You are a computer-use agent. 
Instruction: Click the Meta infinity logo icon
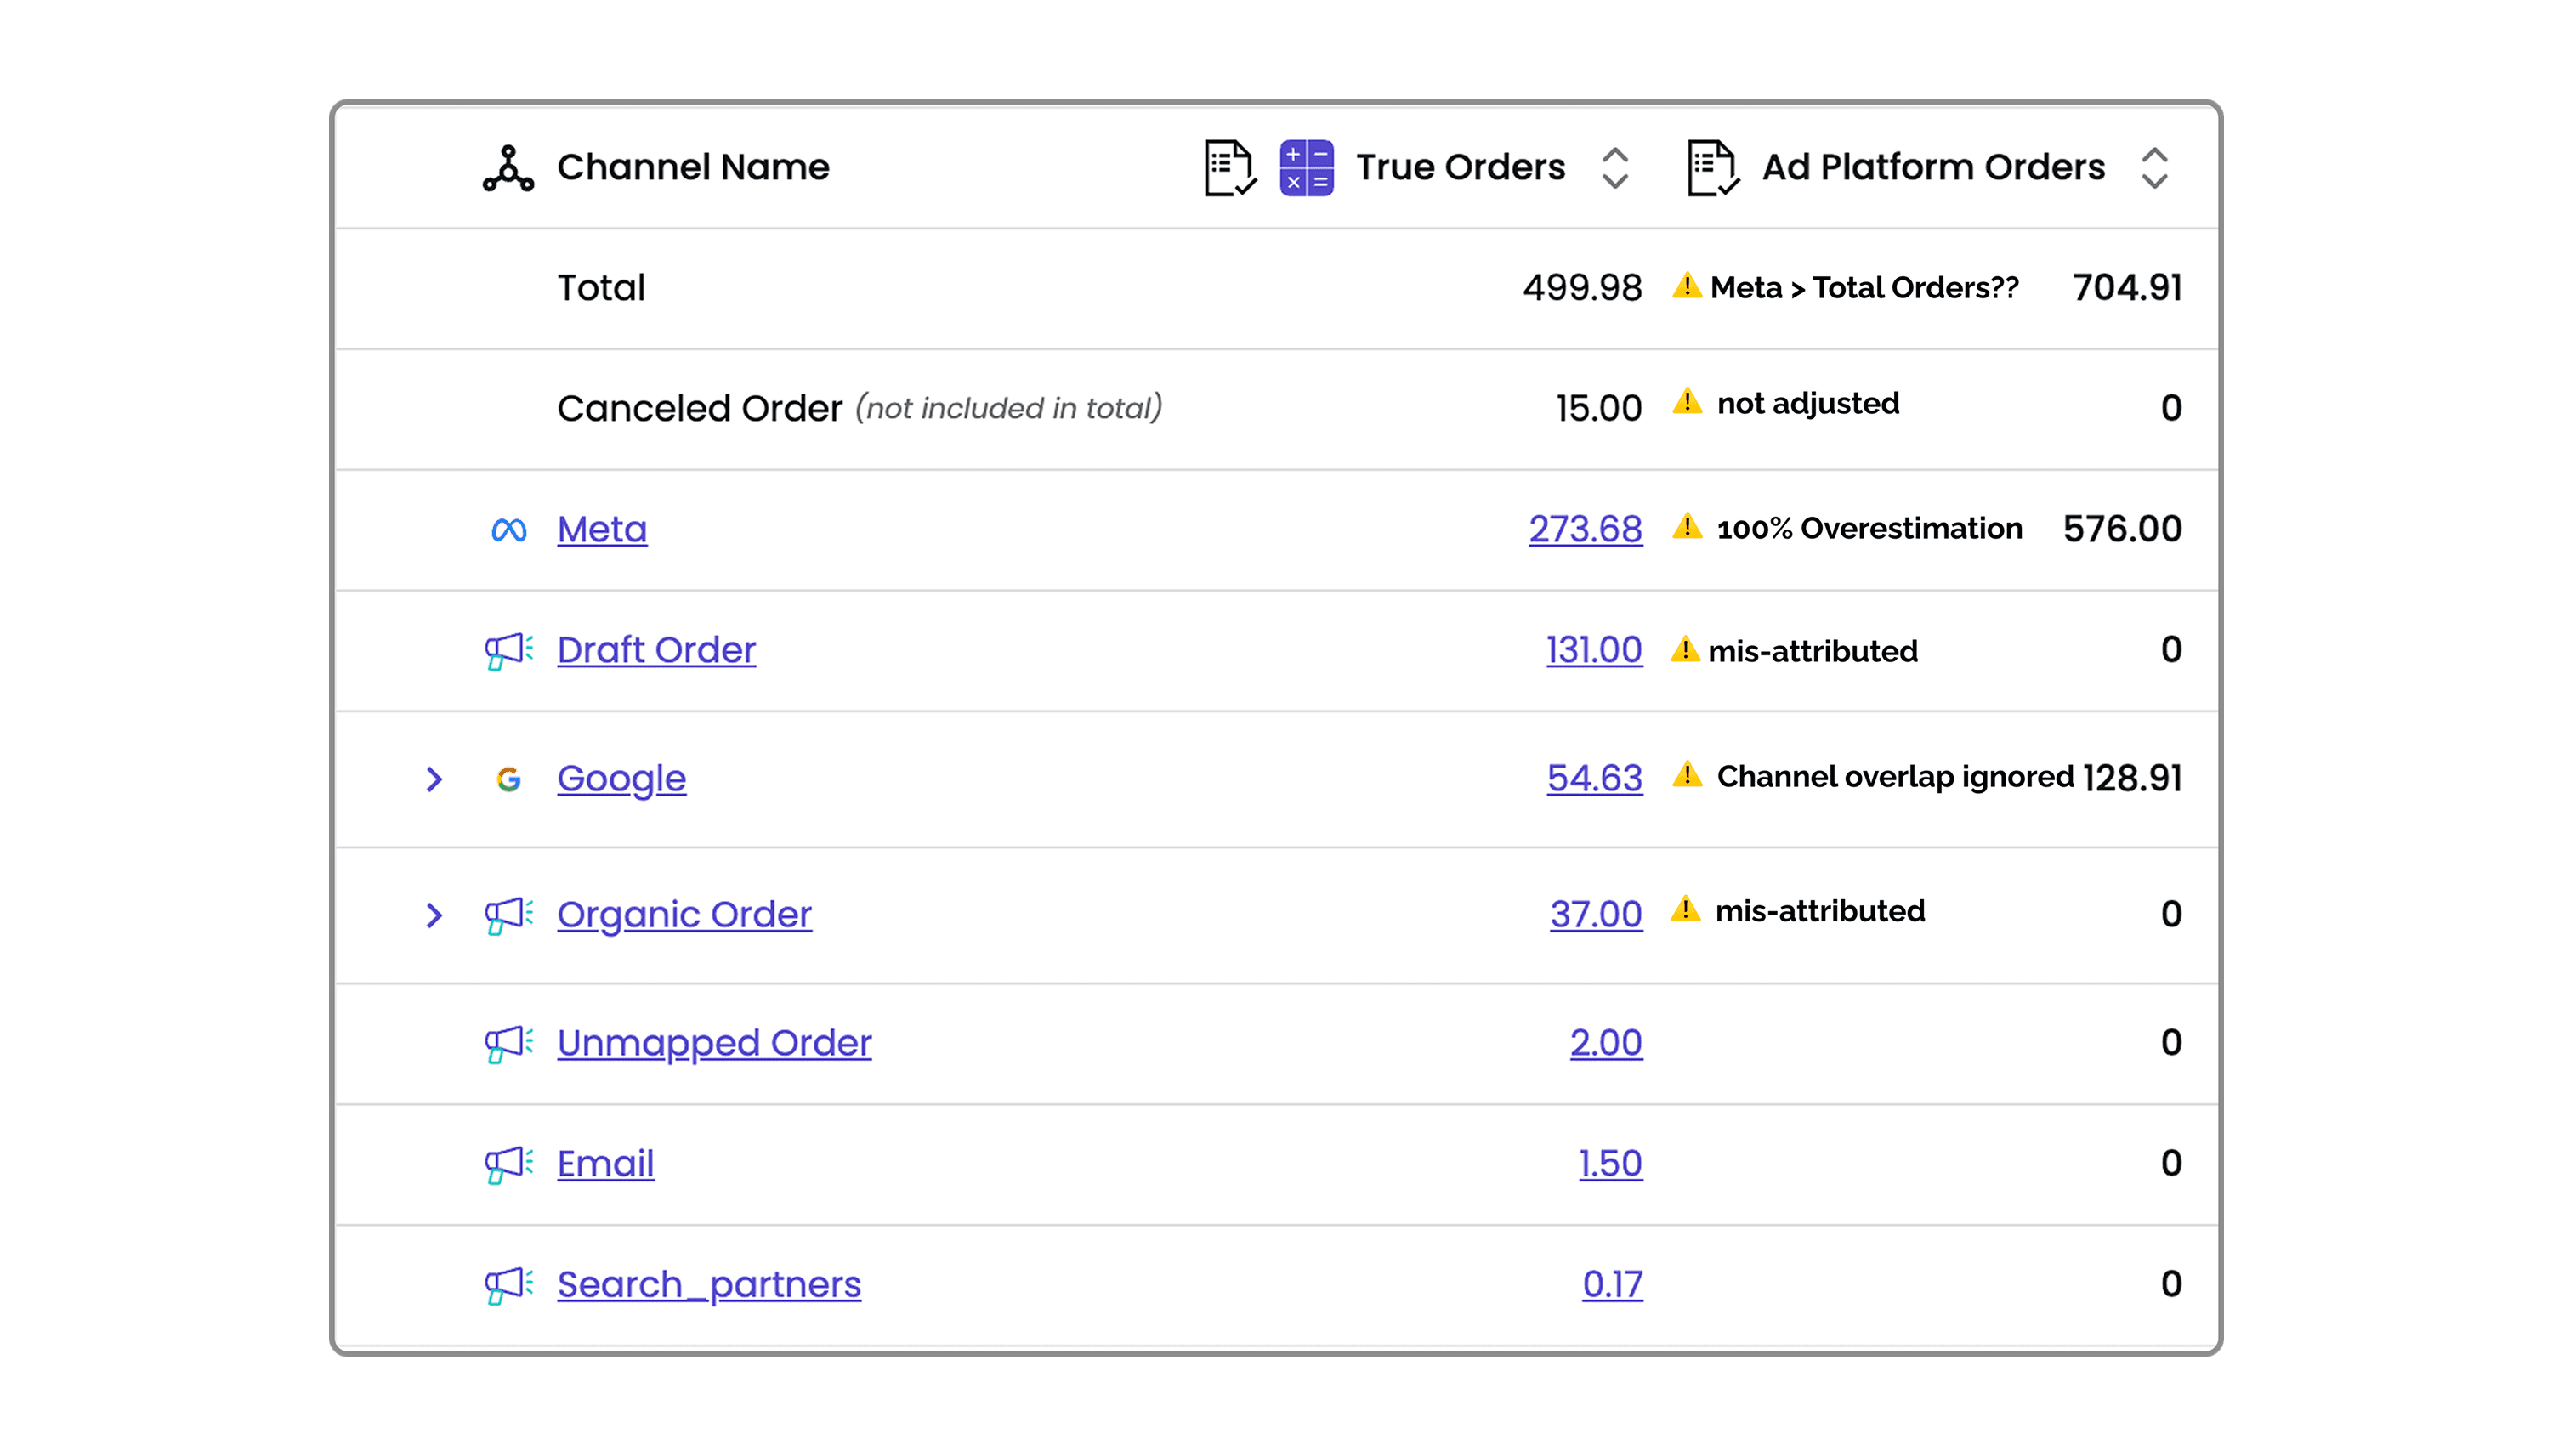point(508,529)
